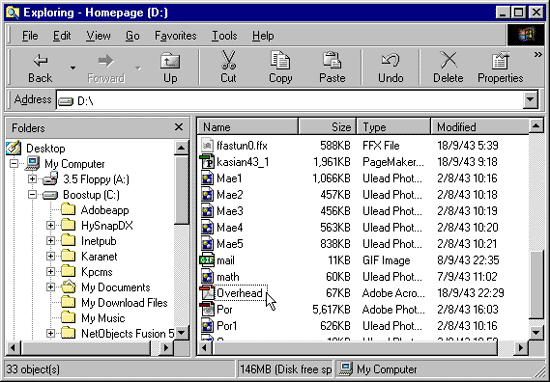
Task: Open the Address bar dropdown
Action: pyautogui.click(x=530, y=101)
